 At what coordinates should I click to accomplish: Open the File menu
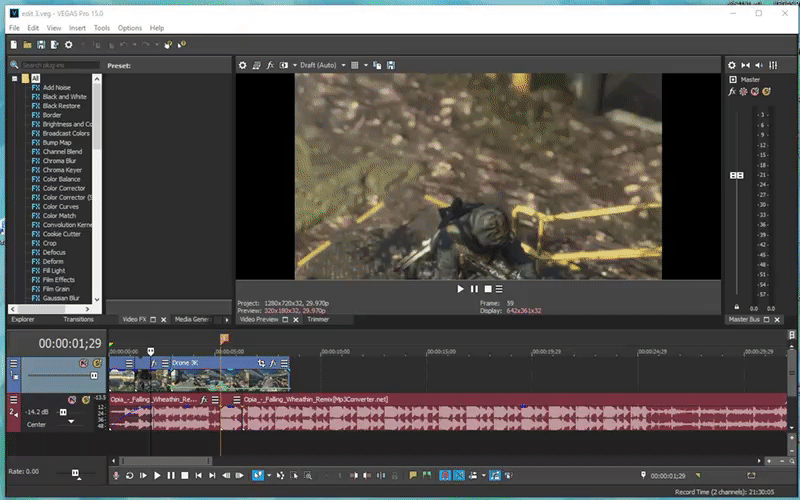[x=14, y=28]
